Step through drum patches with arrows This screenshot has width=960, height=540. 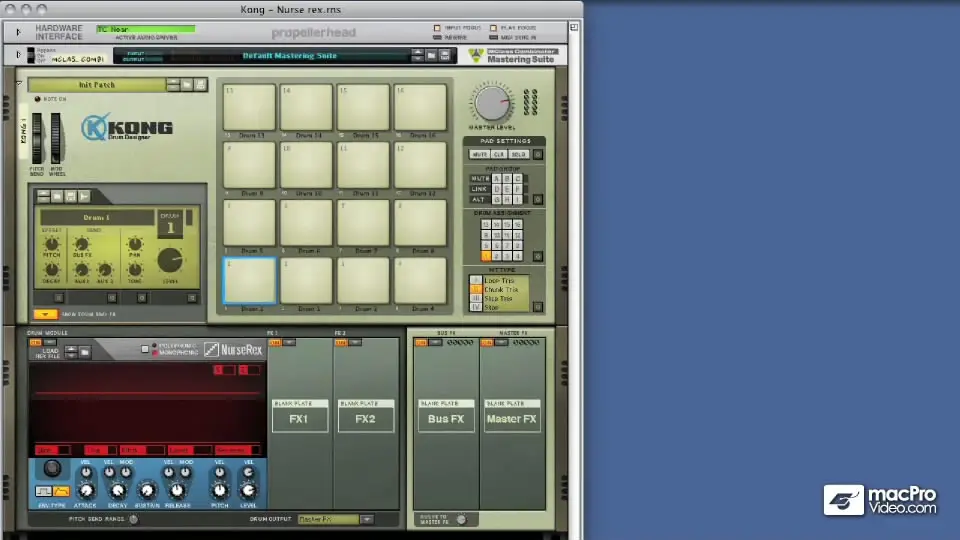(x=43, y=196)
